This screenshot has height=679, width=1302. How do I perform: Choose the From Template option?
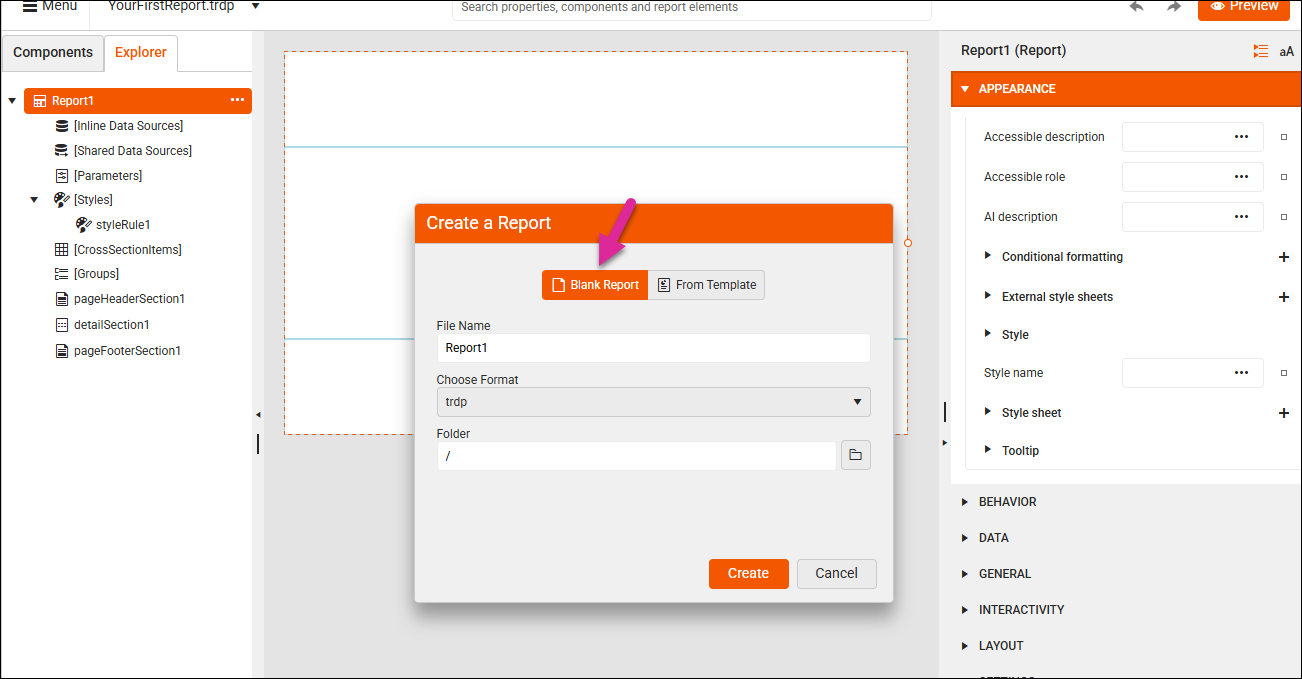point(706,285)
